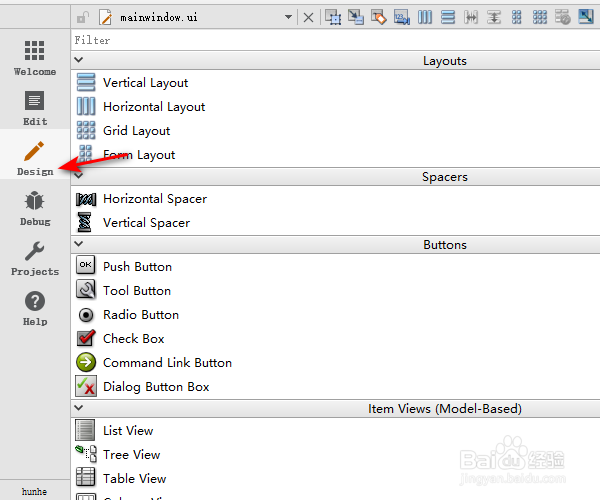Select Horizontal Spacer icon
The height and width of the screenshot is (500, 600).
coord(86,199)
